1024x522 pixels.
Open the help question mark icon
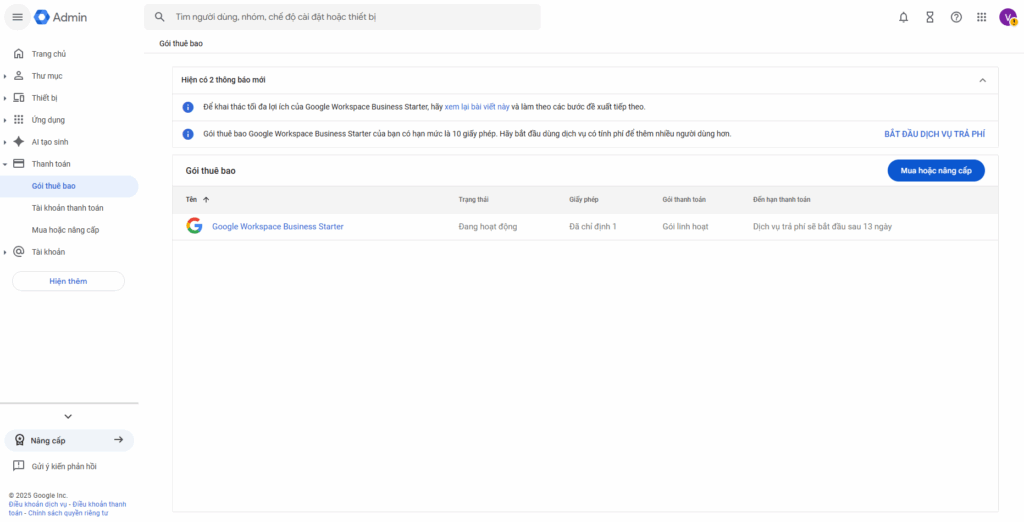[956, 17]
